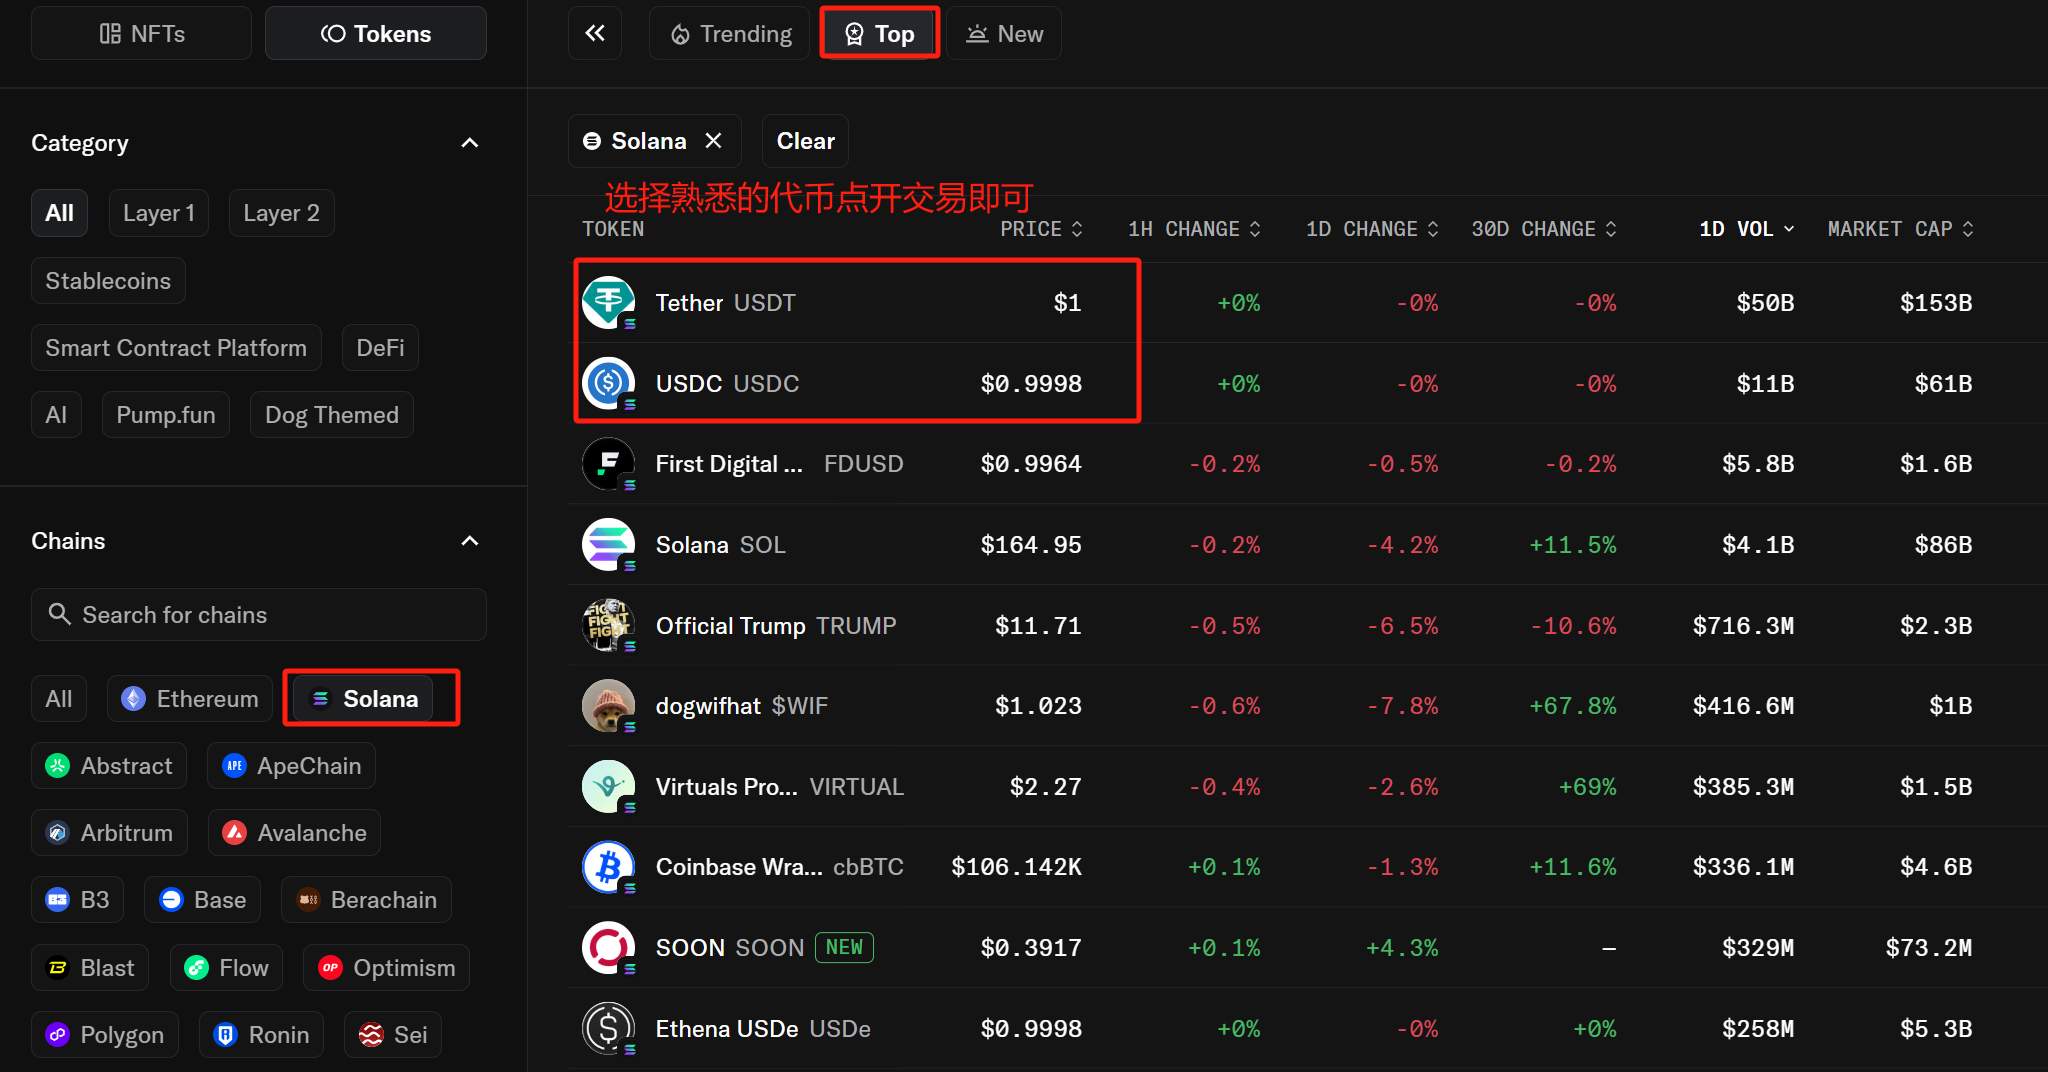Collapse the Category section chevron
The width and height of the screenshot is (2048, 1072).
[x=470, y=143]
